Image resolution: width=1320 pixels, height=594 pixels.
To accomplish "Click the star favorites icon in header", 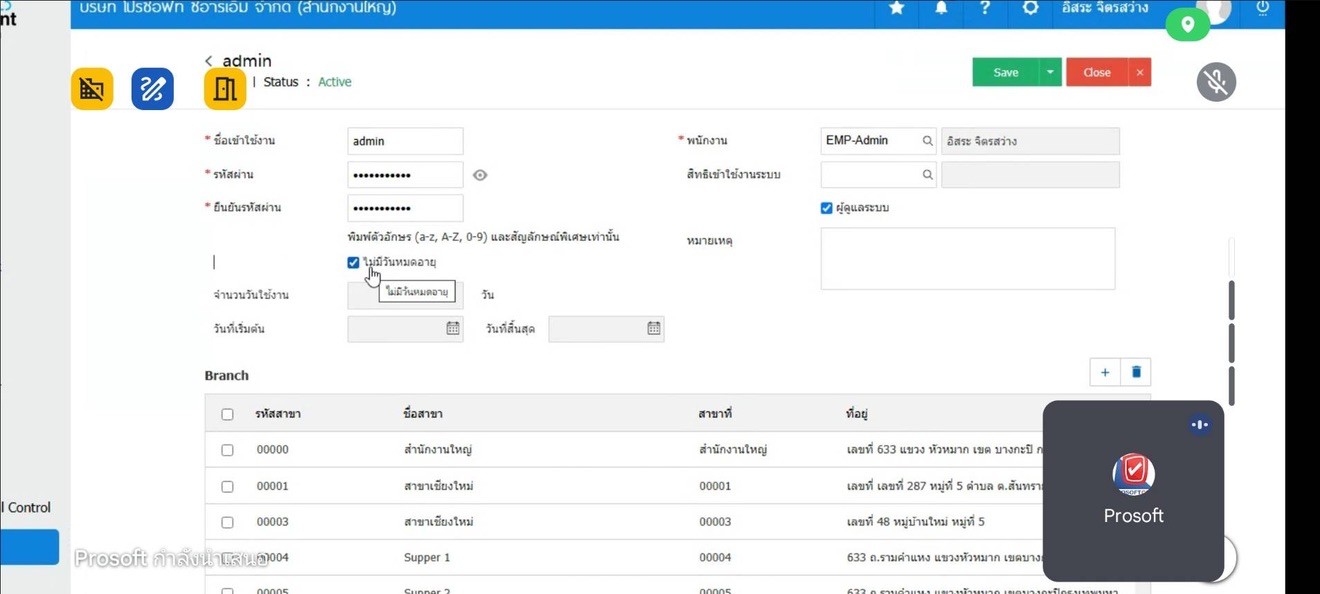I will tap(896, 8).
